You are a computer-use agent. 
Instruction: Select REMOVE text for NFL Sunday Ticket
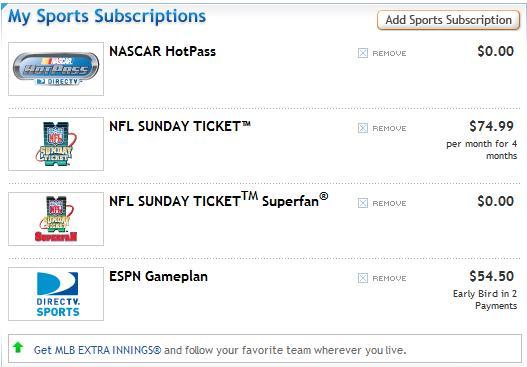[389, 128]
